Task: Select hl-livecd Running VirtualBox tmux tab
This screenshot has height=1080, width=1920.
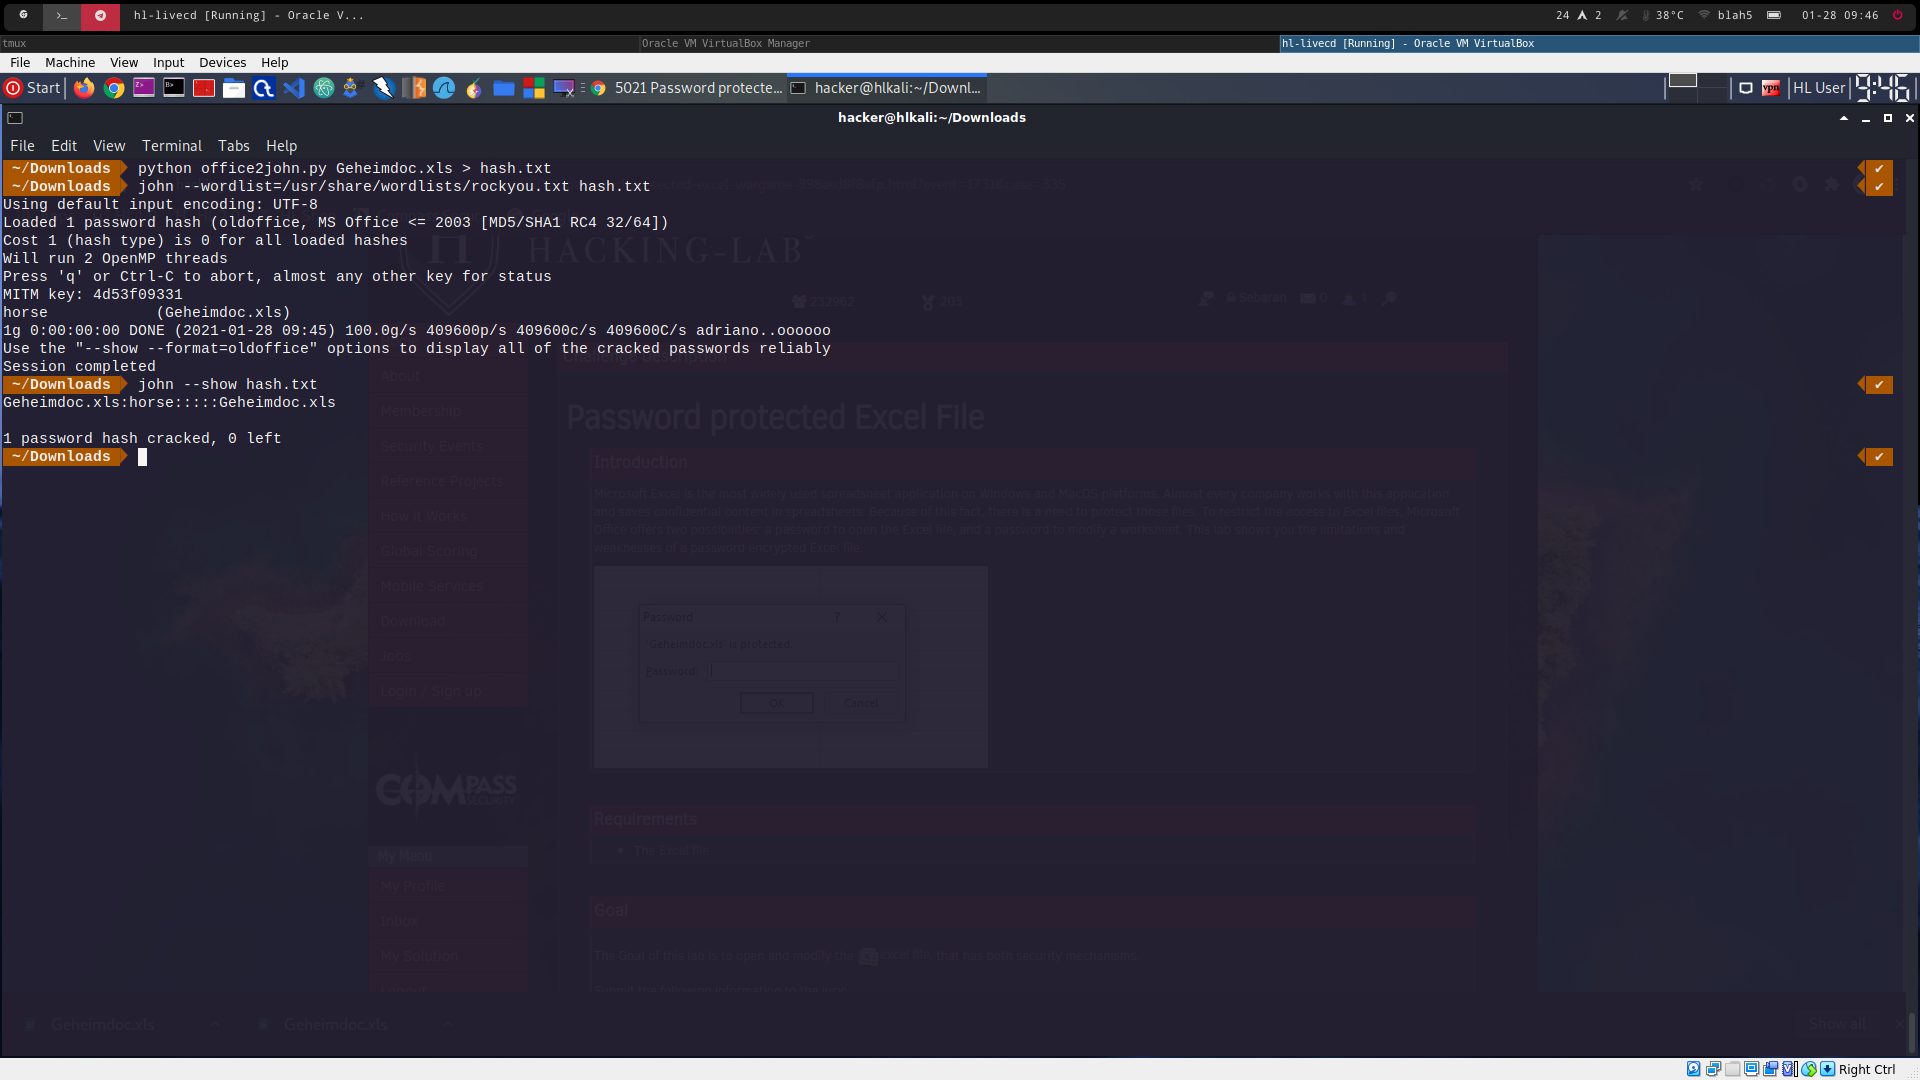Action: tap(1407, 43)
